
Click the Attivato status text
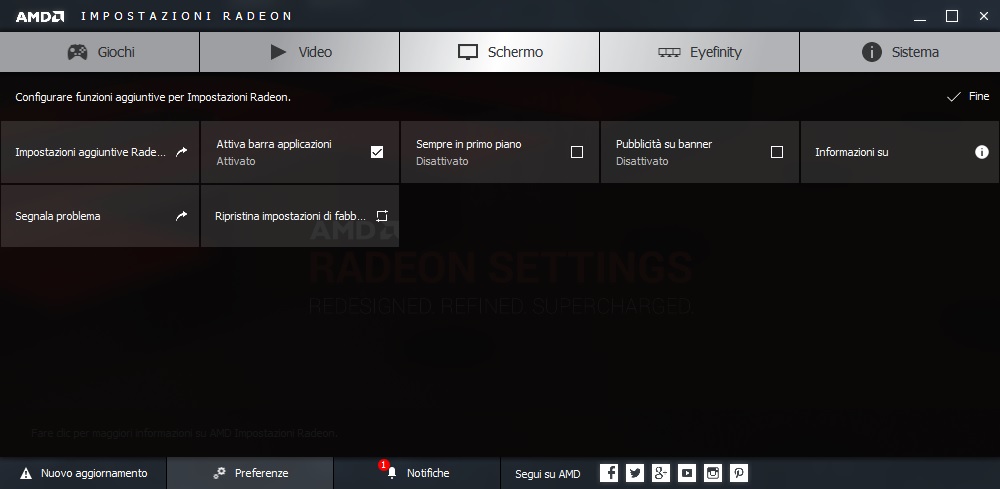coord(236,161)
